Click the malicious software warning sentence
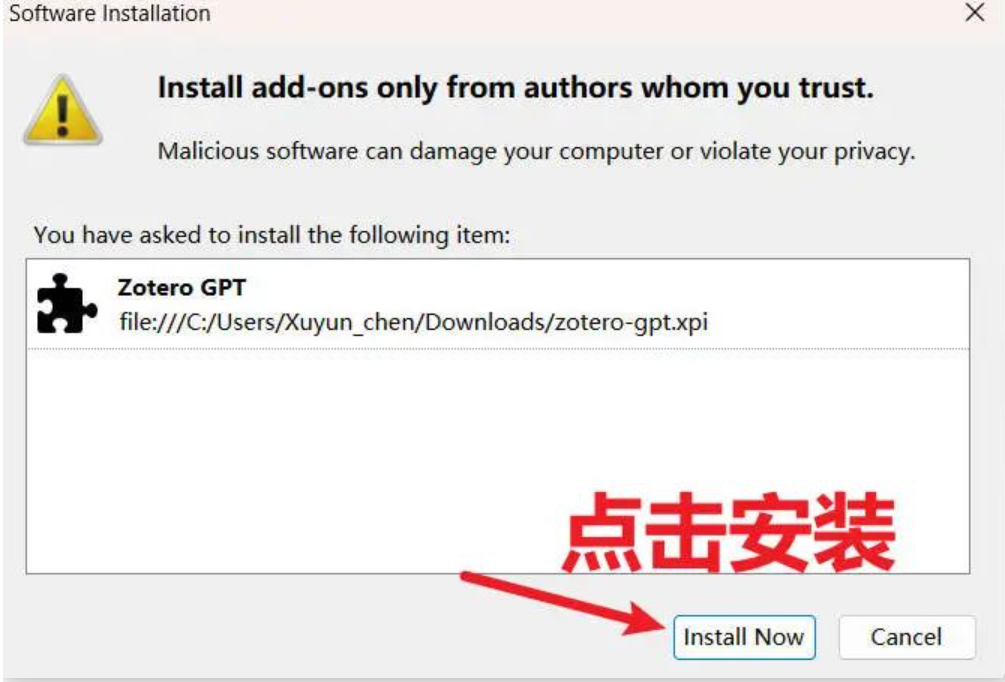This screenshot has width=1005, height=682. pyautogui.click(x=536, y=152)
